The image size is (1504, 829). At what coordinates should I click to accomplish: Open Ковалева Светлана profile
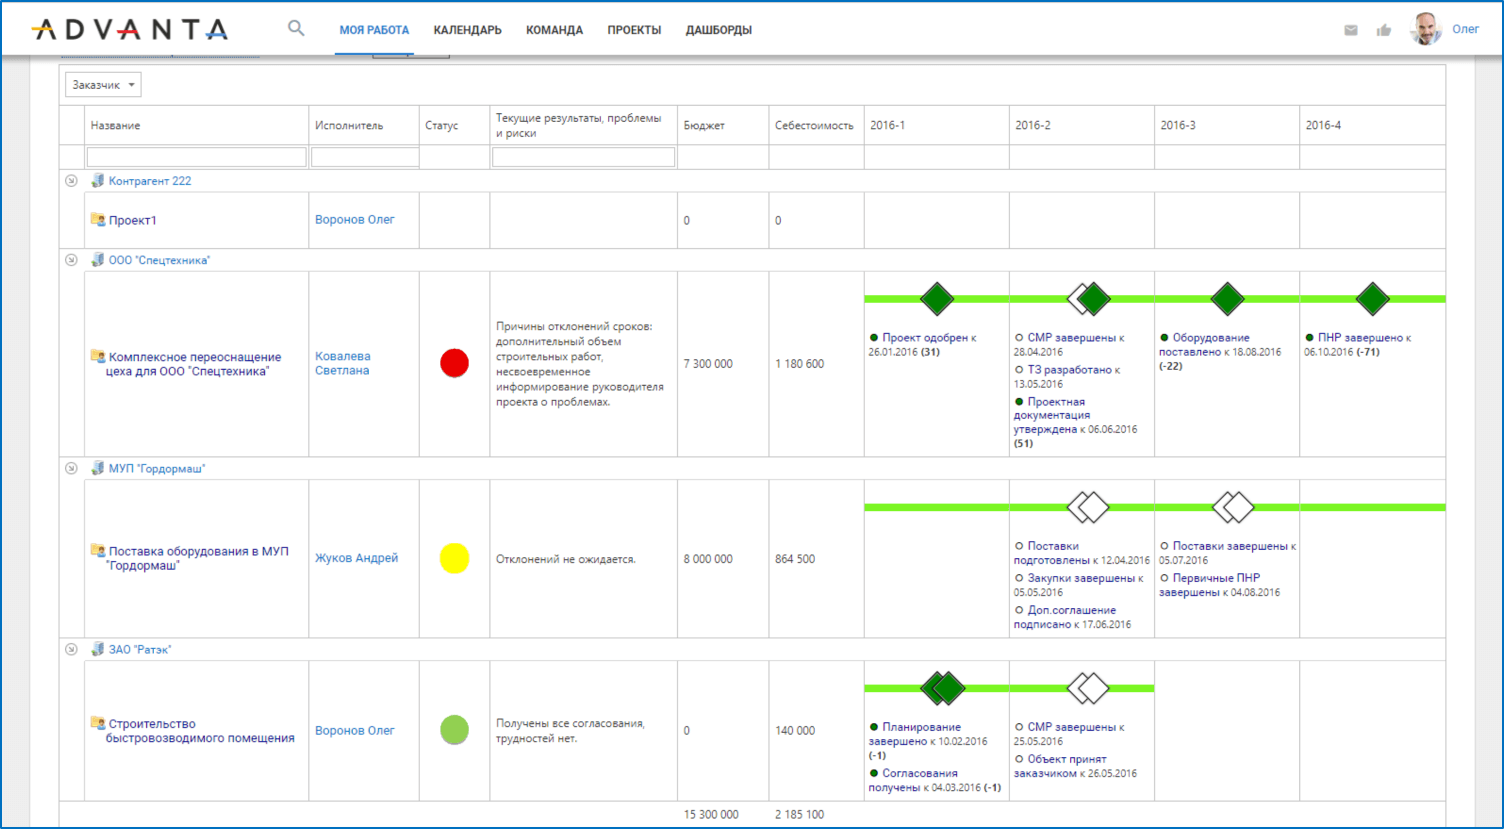pyautogui.click(x=343, y=363)
